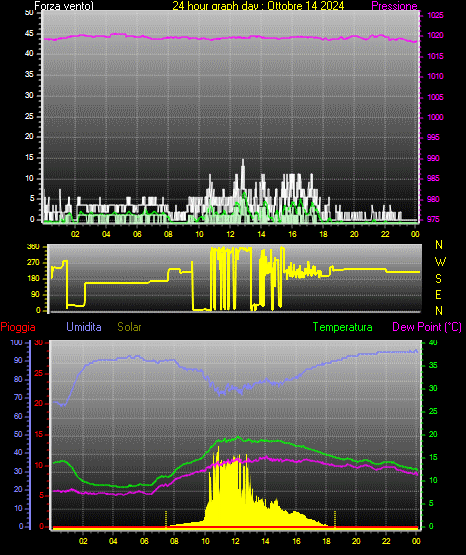
Task: Click the 12 hour mark on the wind graph
Action: coord(230,234)
